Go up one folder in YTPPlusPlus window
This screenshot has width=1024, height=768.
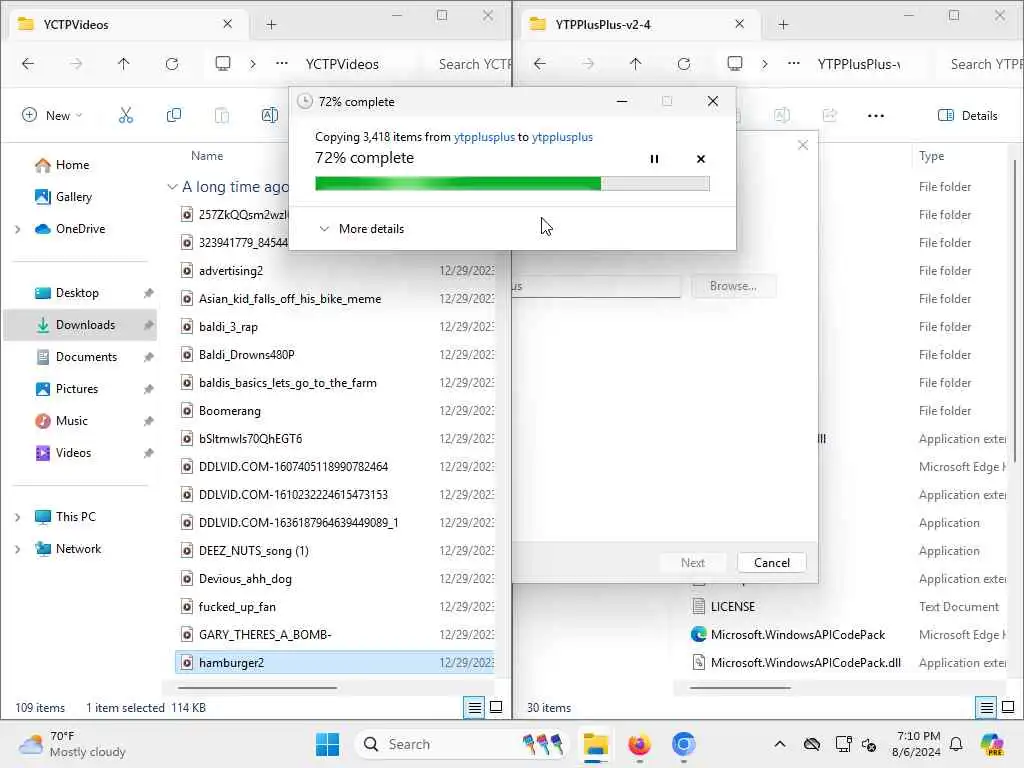(635, 63)
